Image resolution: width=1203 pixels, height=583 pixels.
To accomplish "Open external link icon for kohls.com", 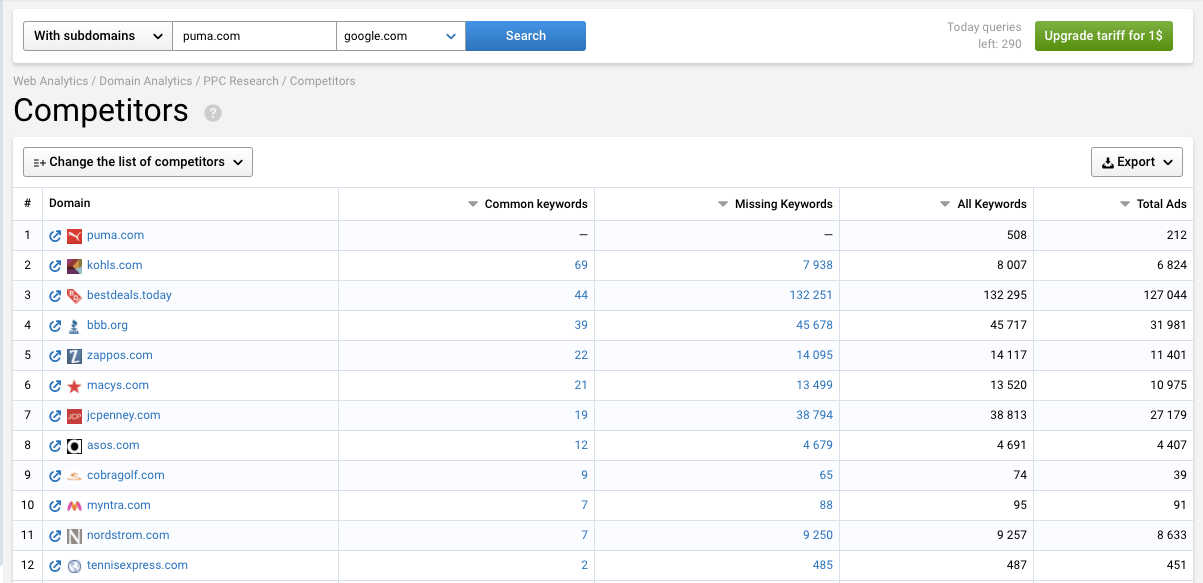I will pos(56,266).
